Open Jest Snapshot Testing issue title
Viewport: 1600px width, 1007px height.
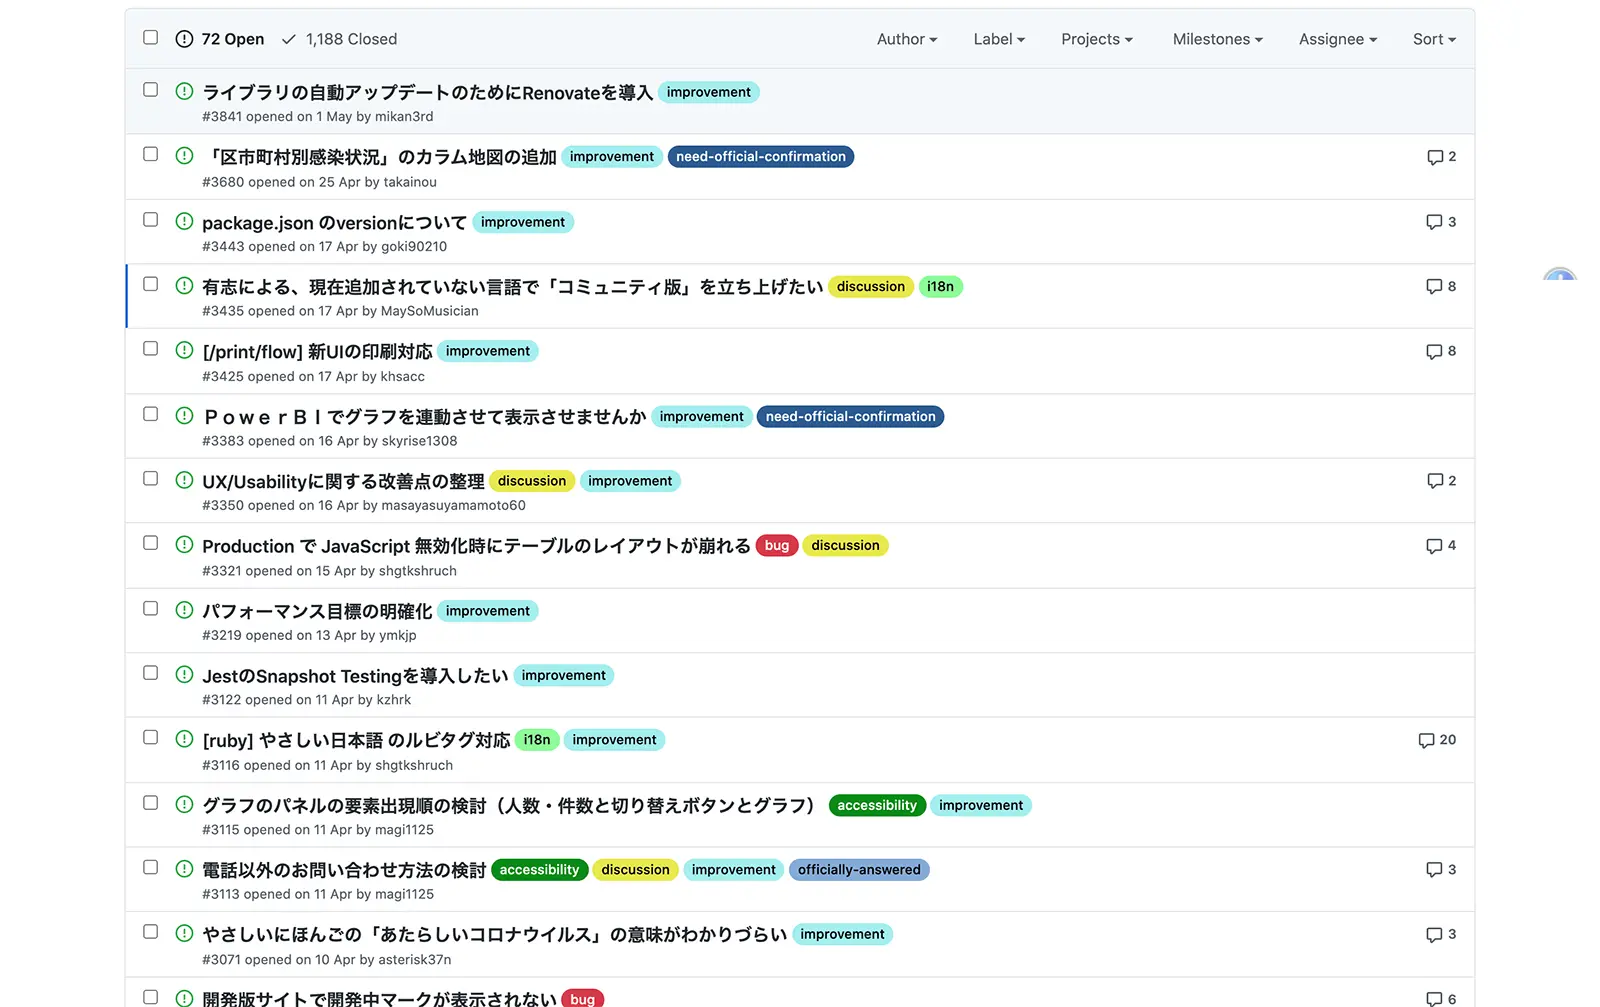355,676
